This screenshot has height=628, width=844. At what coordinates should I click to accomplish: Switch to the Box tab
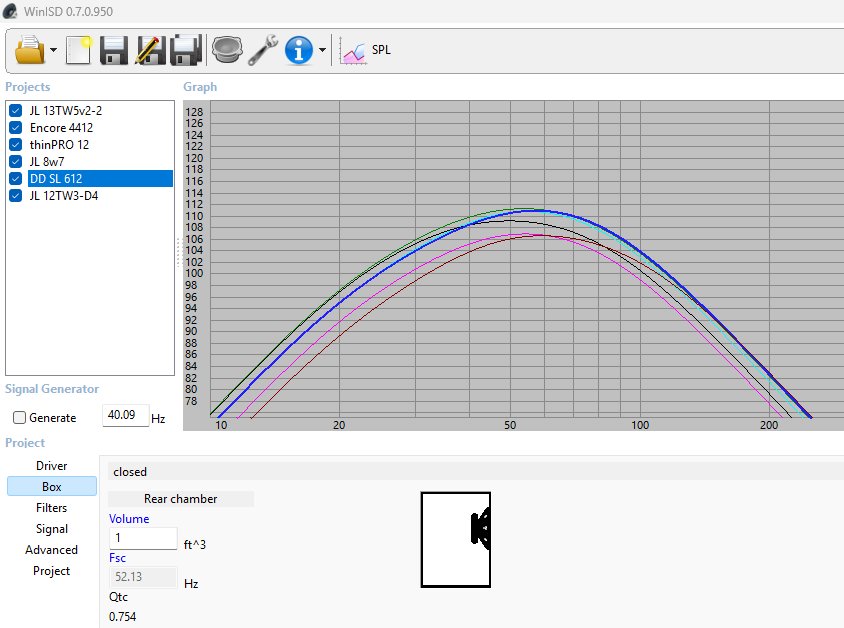pyautogui.click(x=52, y=486)
